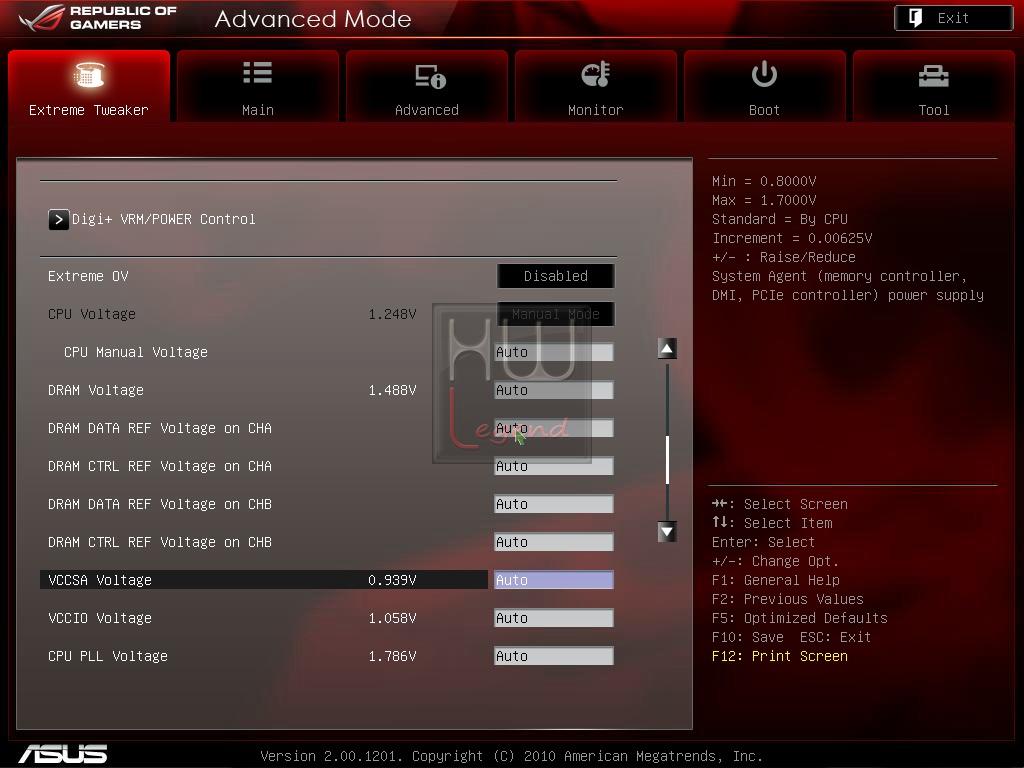Click the 1.248V CPU voltage reading
Viewport: 1024px width, 768px height.
[392, 314]
